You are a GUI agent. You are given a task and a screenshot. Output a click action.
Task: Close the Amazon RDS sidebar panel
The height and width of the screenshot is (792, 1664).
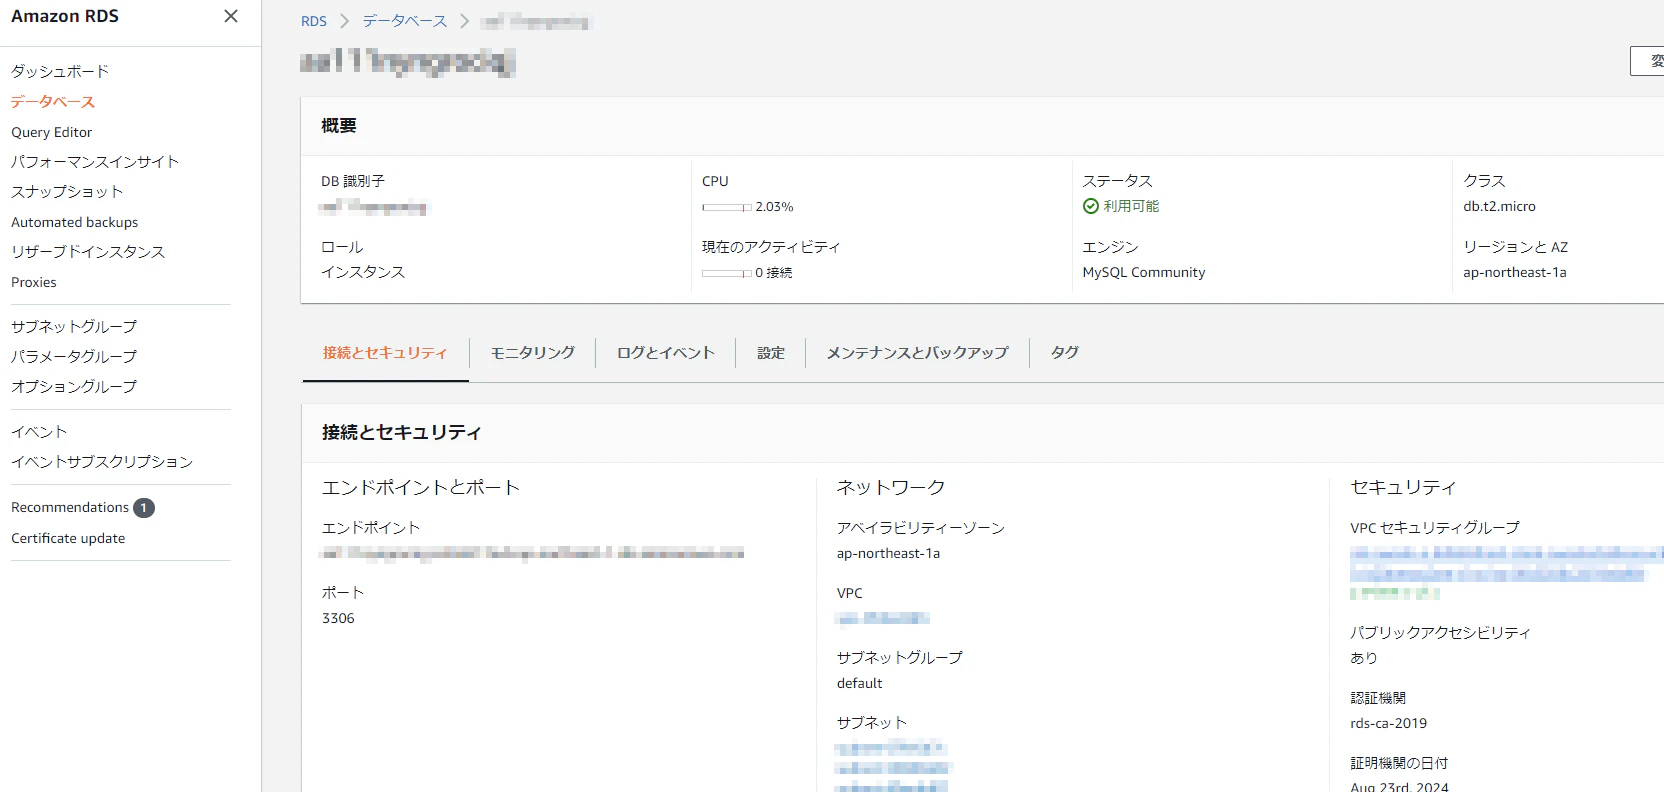(231, 16)
